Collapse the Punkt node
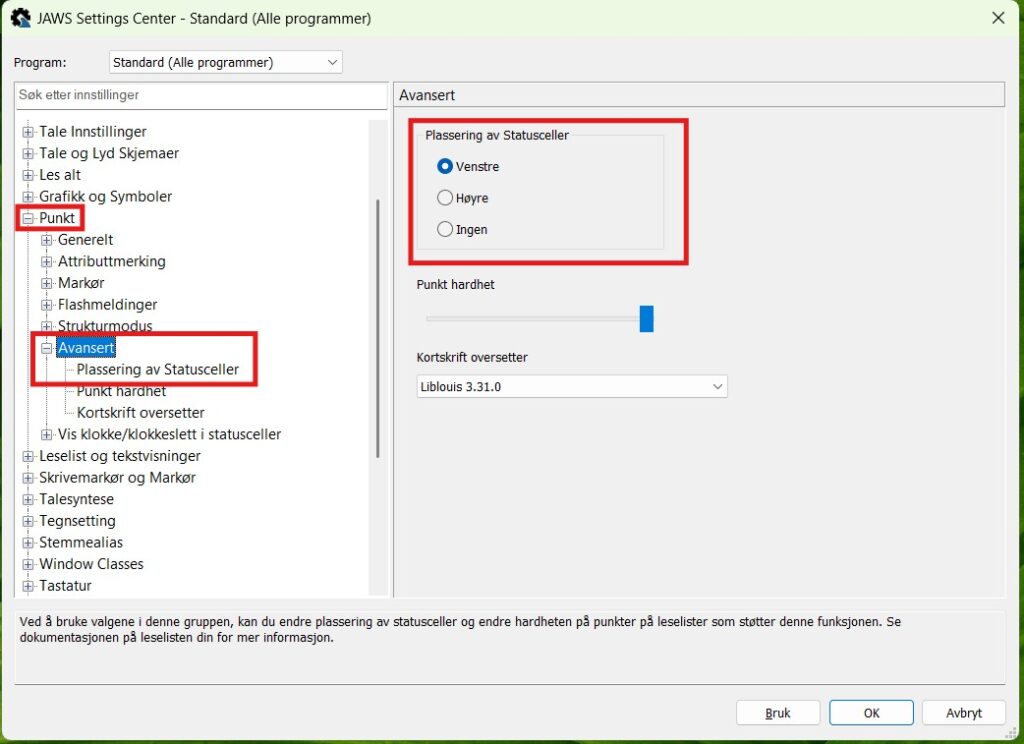Screen dimensions: 1024x744 click(28, 218)
